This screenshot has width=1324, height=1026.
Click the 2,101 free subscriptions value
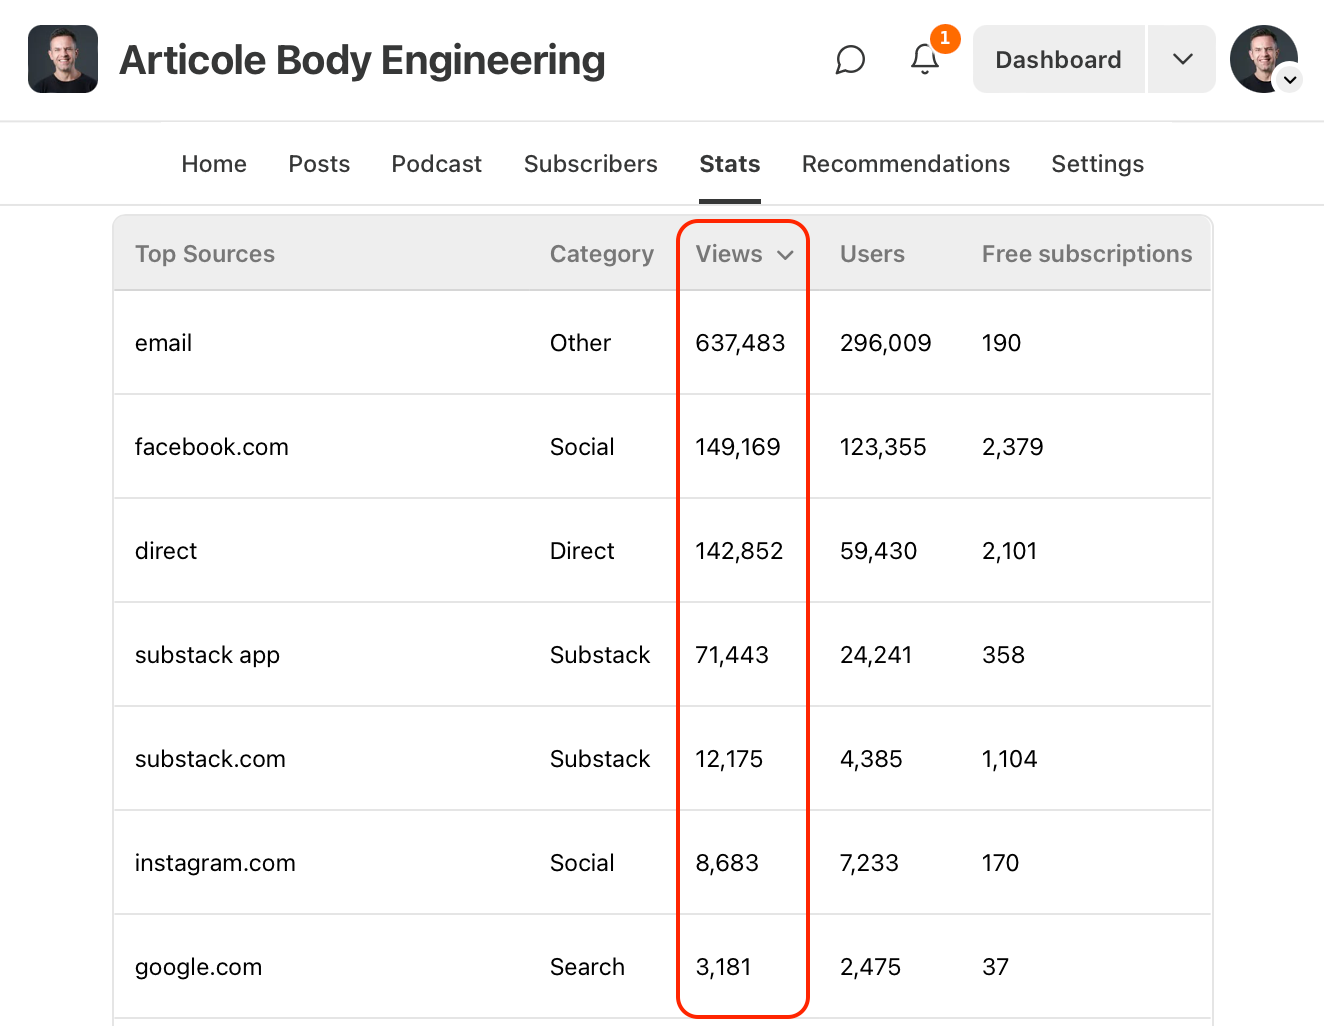pyautogui.click(x=1009, y=551)
